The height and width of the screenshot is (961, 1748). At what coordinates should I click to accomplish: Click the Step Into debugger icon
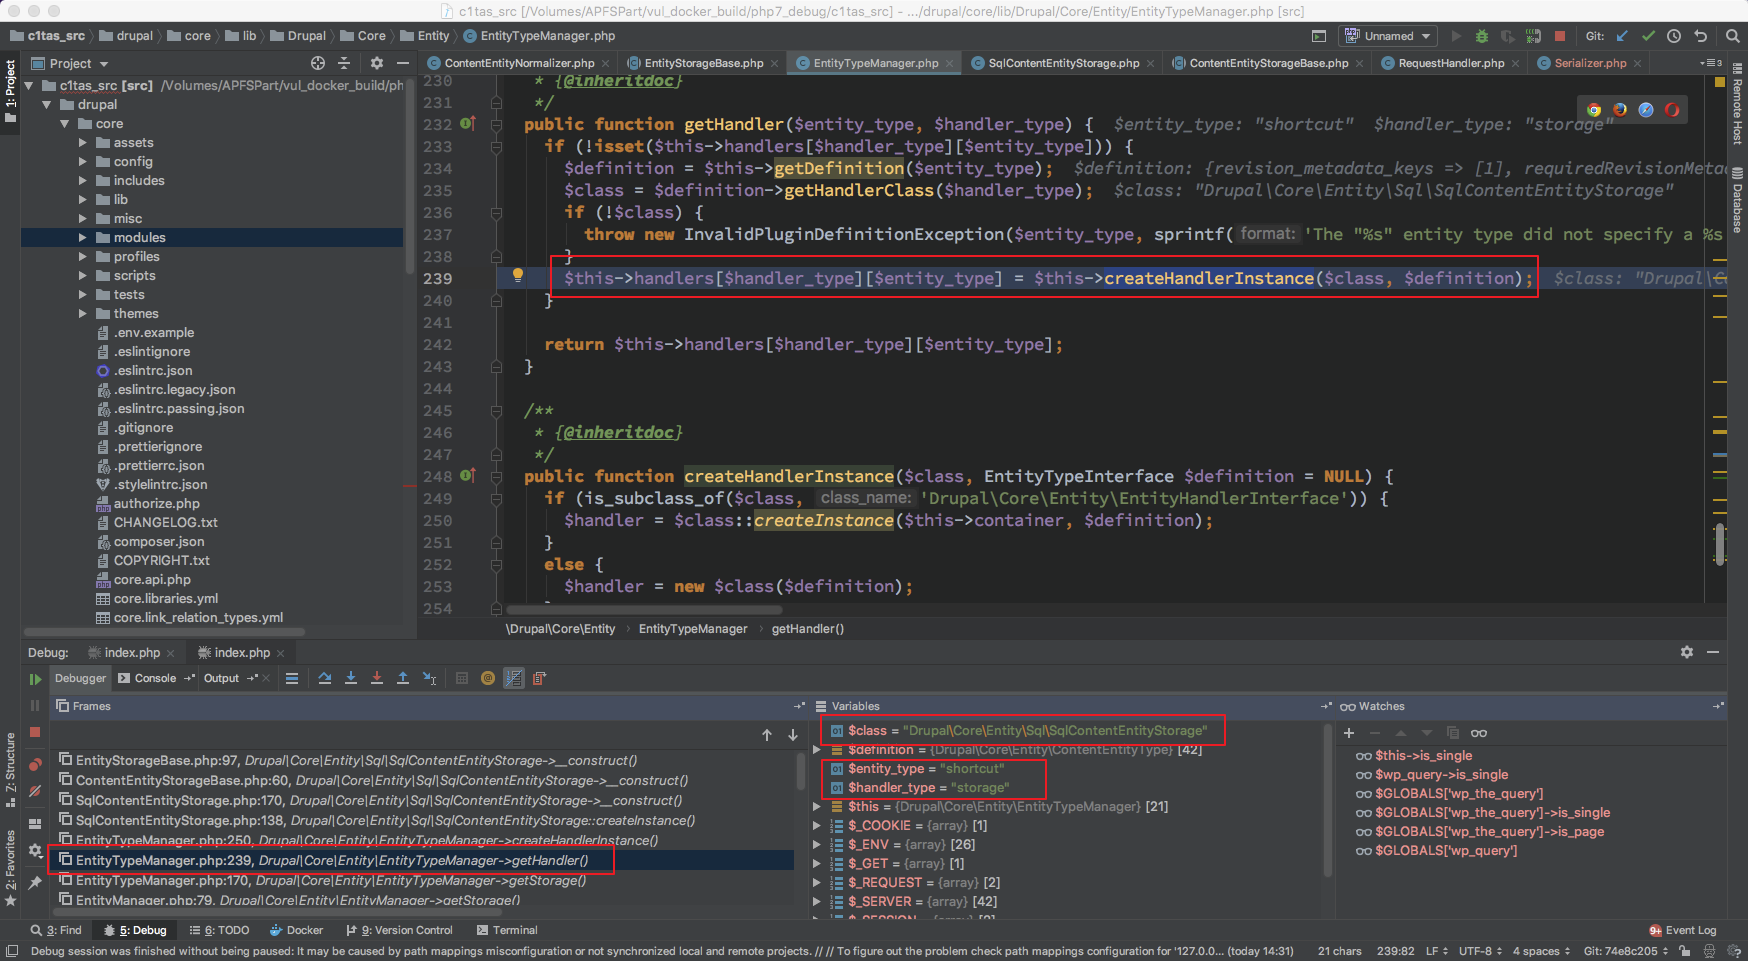pyautogui.click(x=351, y=678)
